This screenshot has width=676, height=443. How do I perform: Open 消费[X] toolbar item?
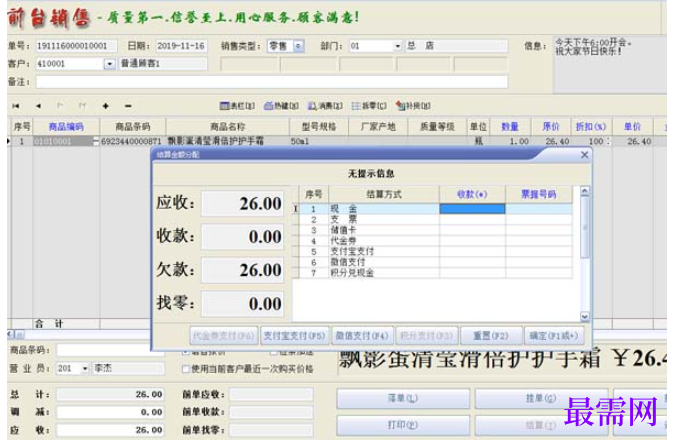tap(325, 106)
